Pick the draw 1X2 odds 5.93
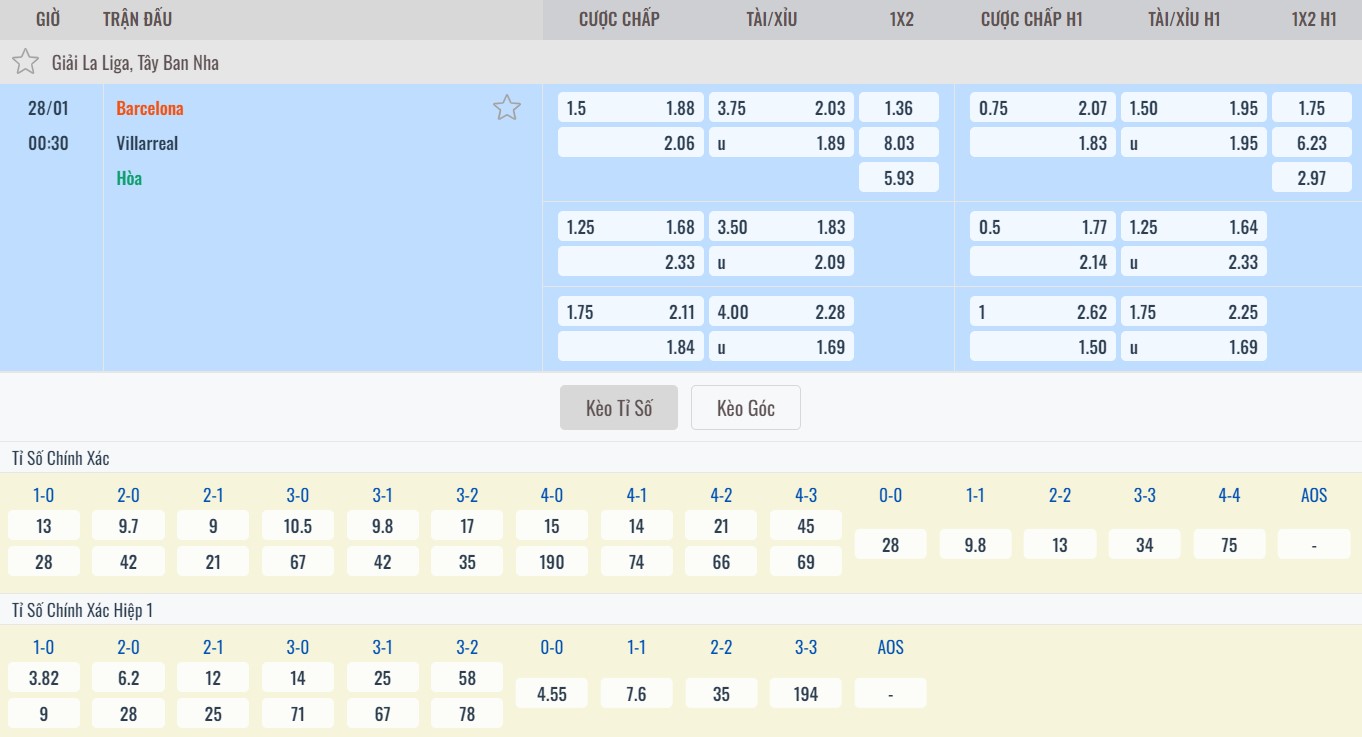Screen dimensions: 1362x737 click(899, 178)
